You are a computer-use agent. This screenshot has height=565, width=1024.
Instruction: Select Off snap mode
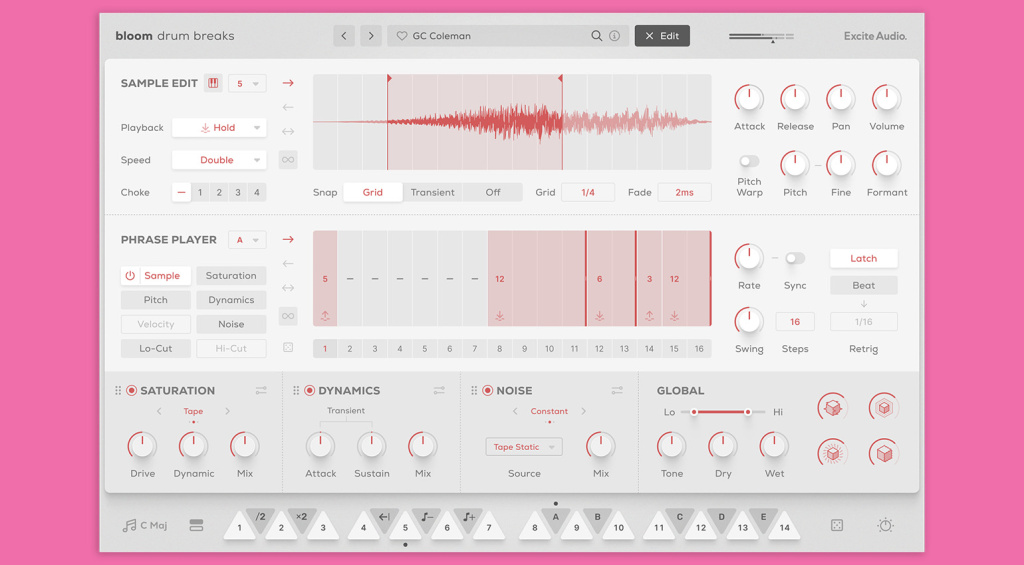pos(492,193)
